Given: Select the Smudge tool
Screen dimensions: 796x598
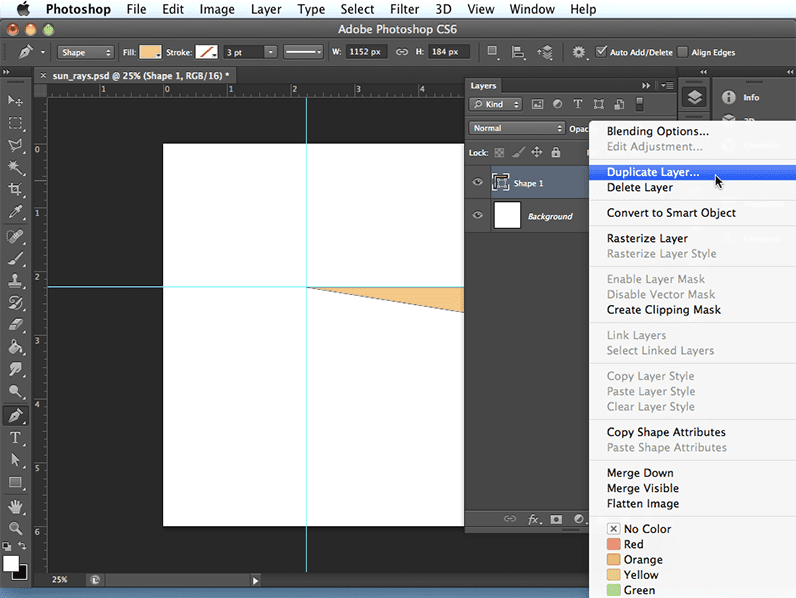Looking at the screenshot, I should pos(15,369).
